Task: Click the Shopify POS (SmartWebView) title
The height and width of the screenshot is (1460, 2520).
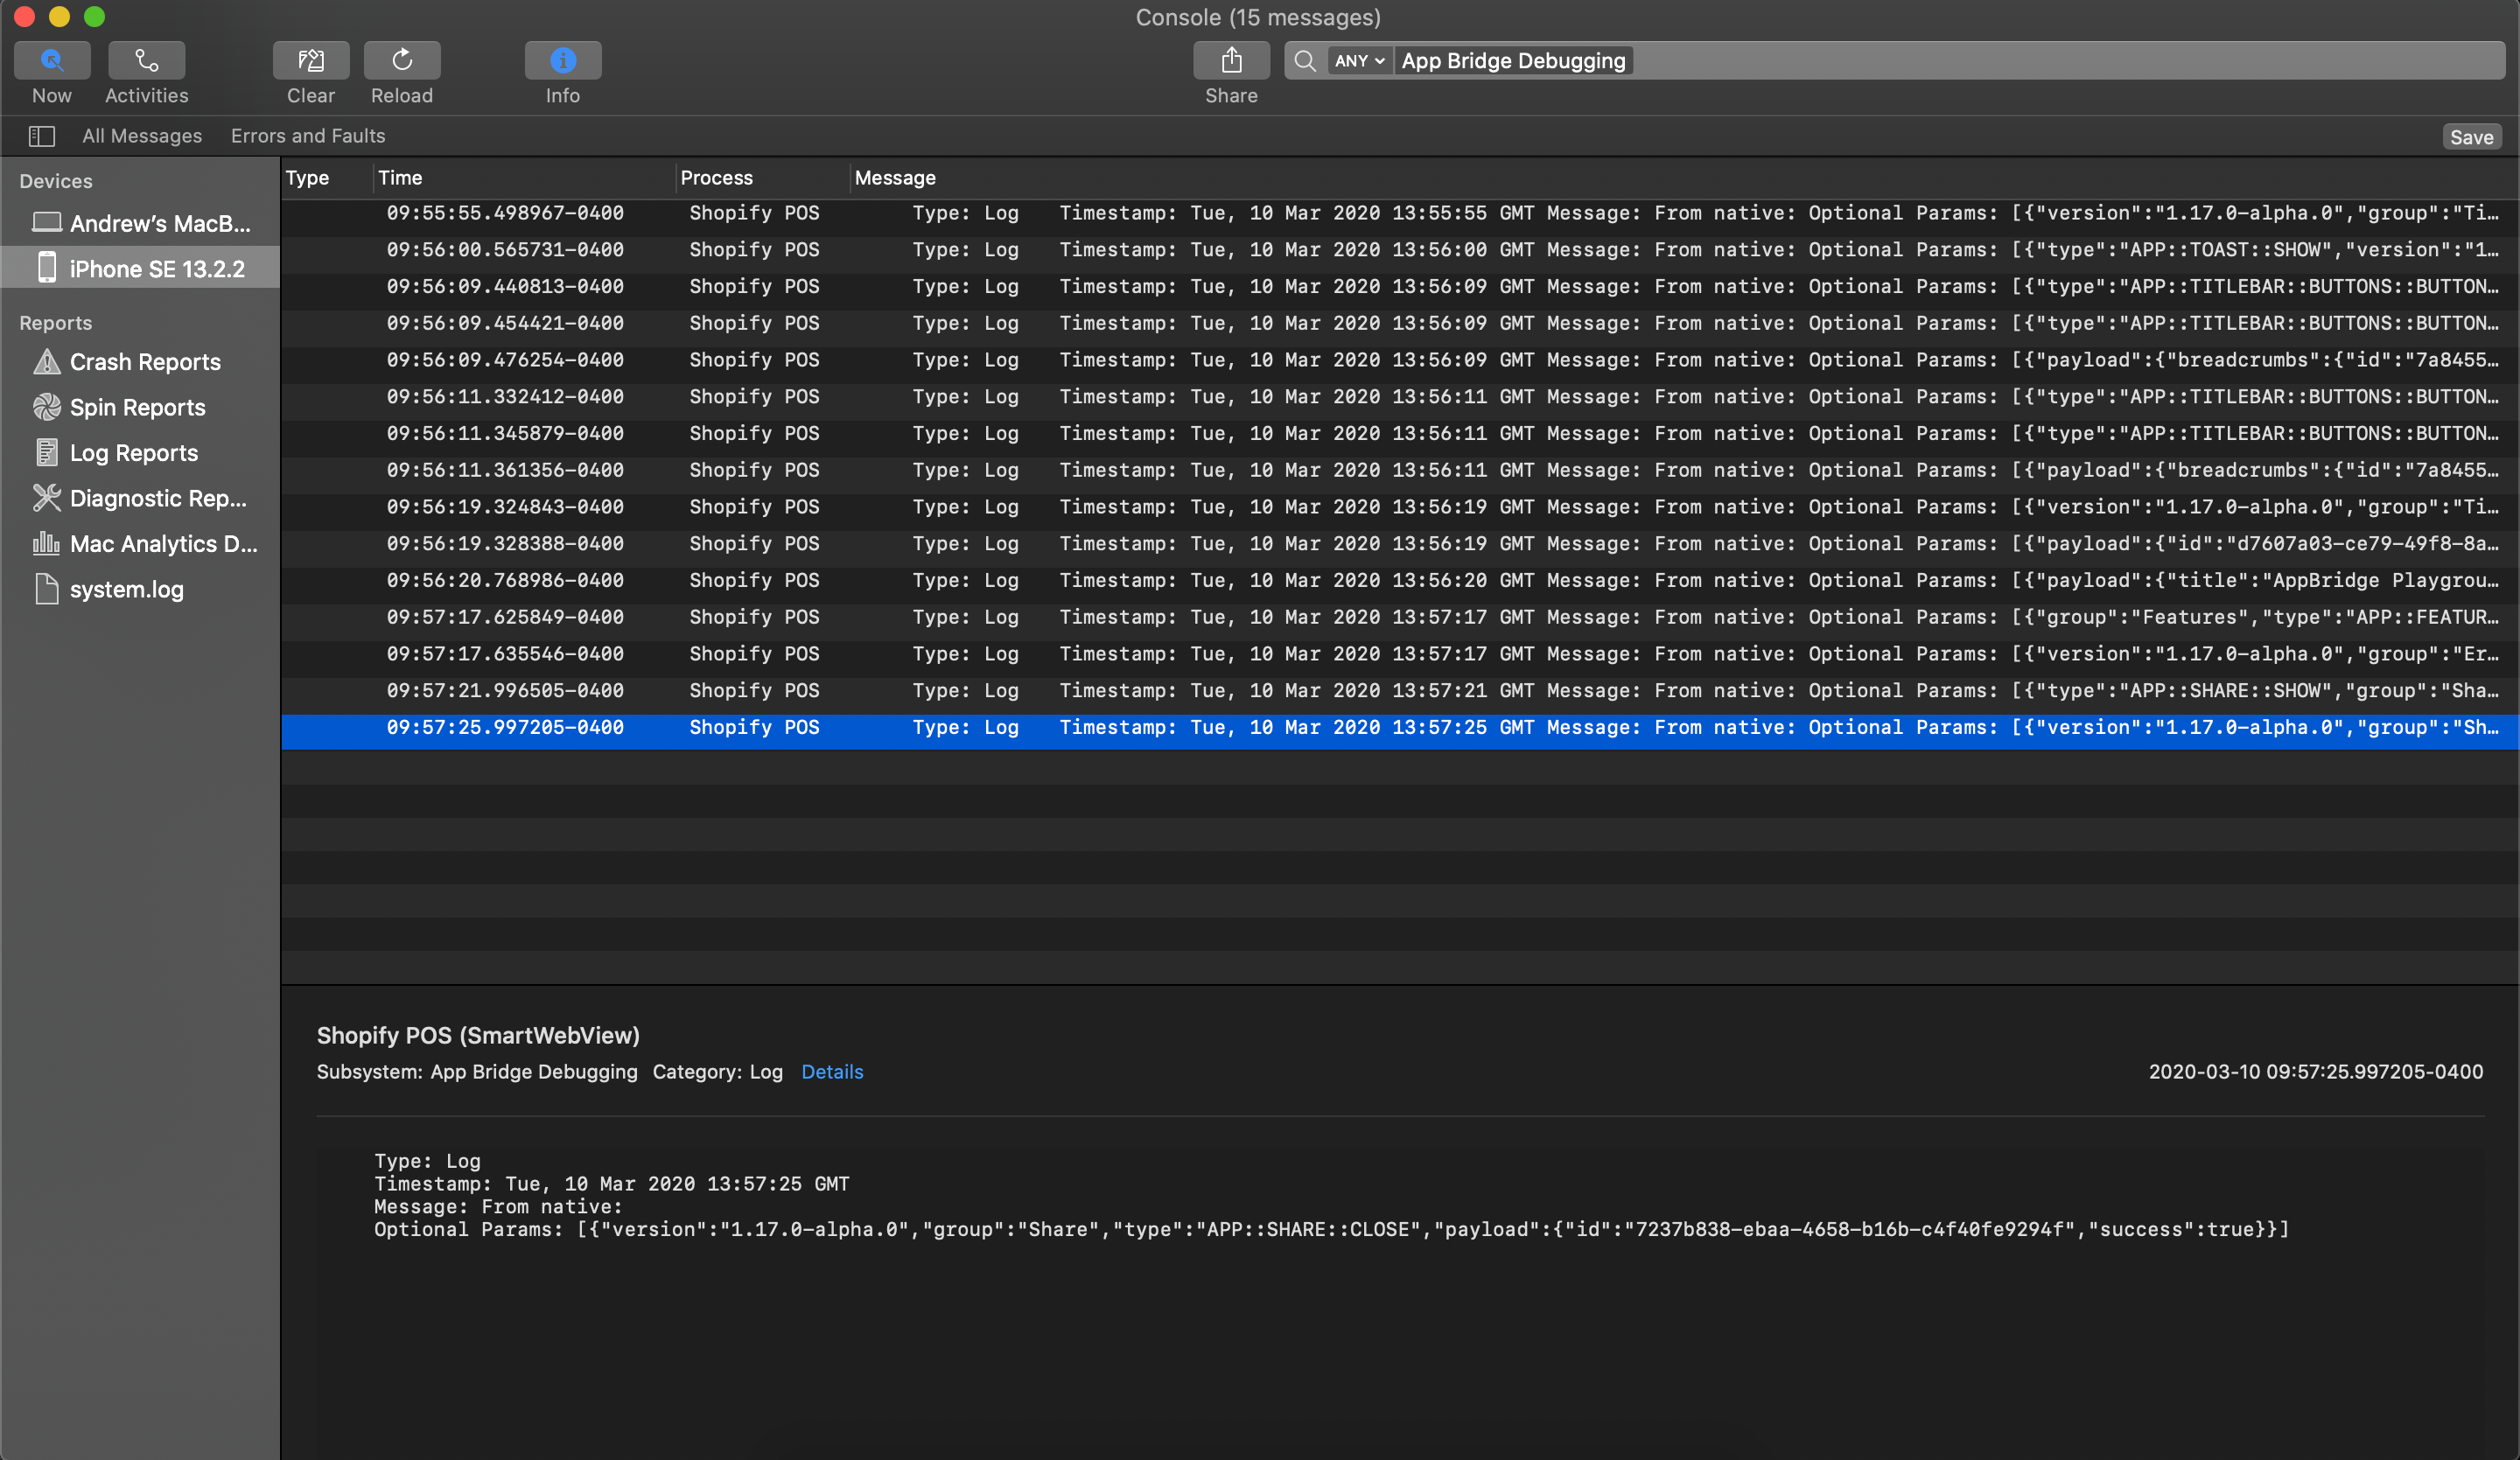Action: 478,1036
